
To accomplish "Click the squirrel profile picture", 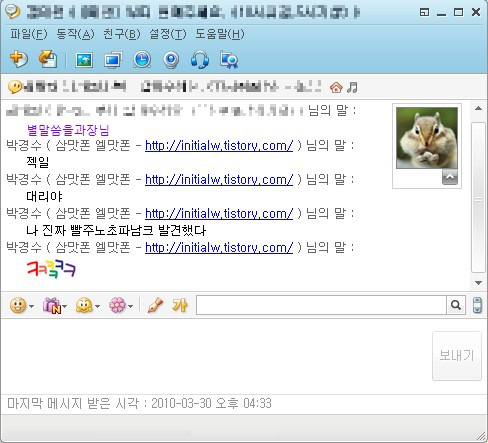I will (x=427, y=138).
